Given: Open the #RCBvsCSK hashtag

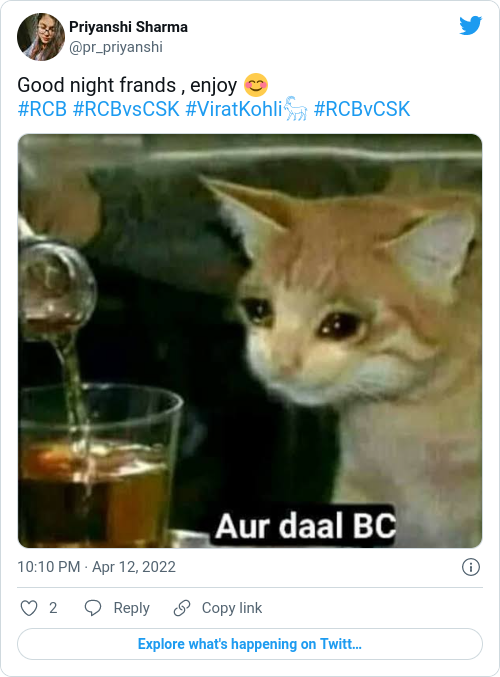Looking at the screenshot, I should coord(126,109).
